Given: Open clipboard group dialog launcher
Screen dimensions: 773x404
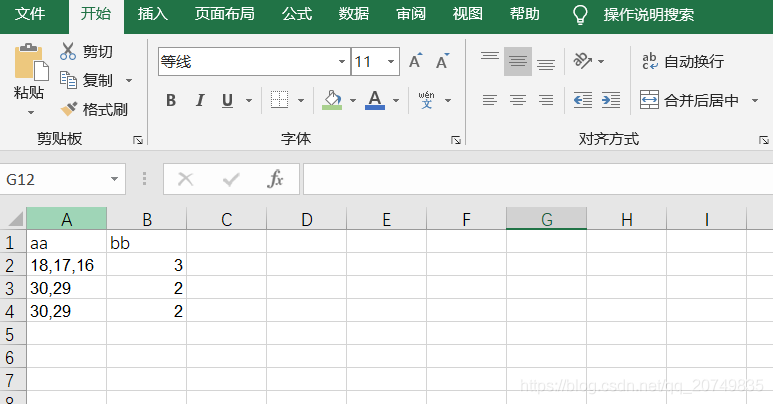Looking at the screenshot, I should (x=138, y=140).
